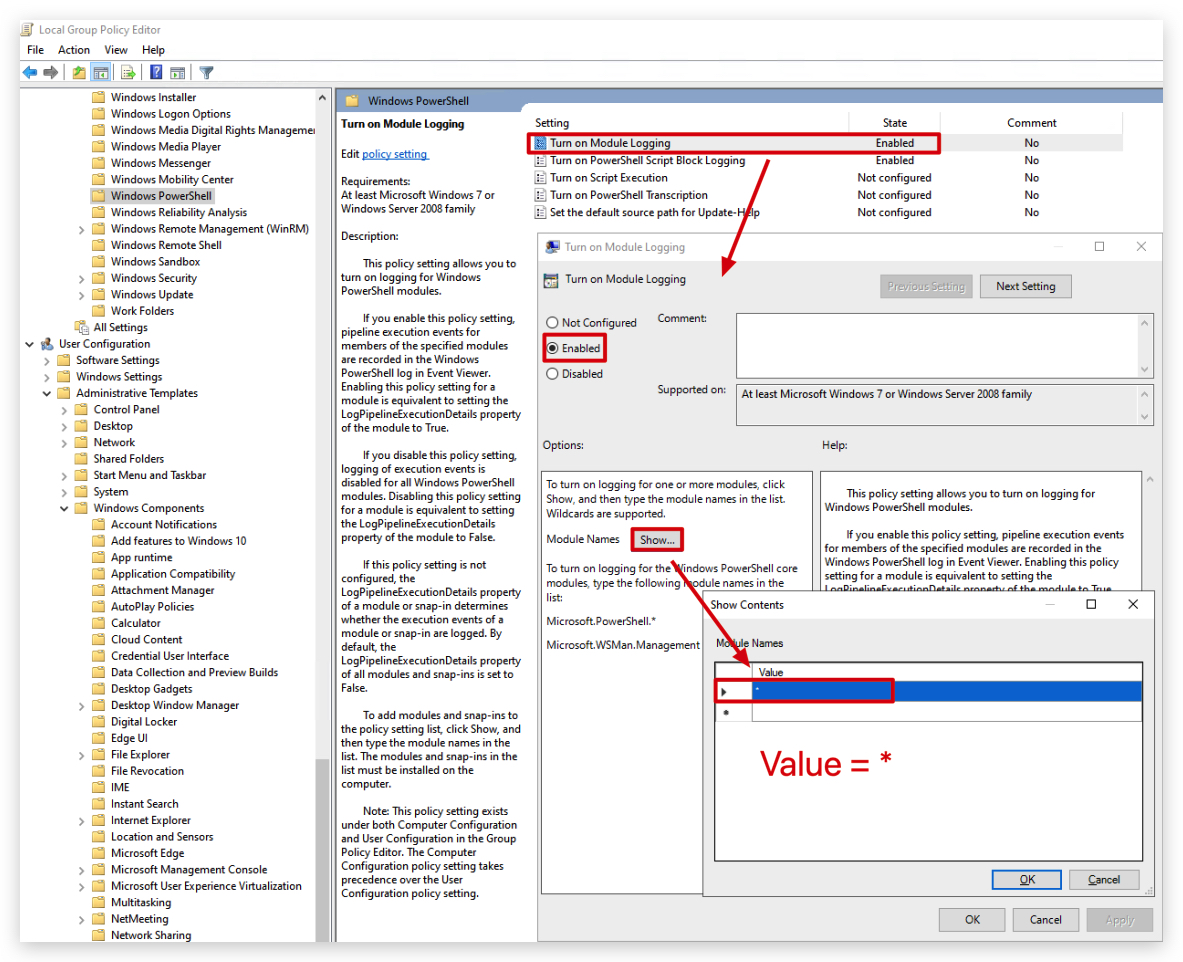Open the Action menu
The width and height of the screenshot is (1183, 962).
74,50
